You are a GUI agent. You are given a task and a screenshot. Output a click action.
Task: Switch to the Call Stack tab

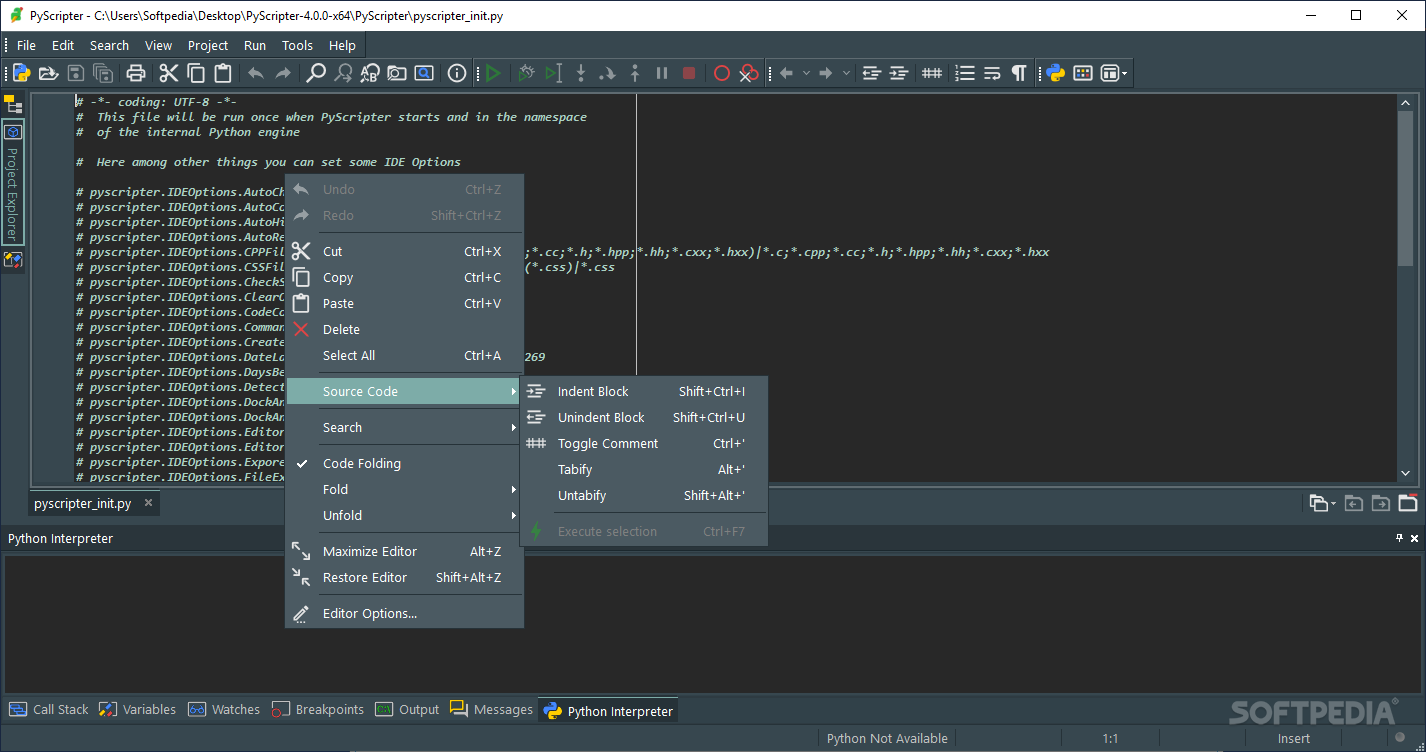tap(49, 709)
